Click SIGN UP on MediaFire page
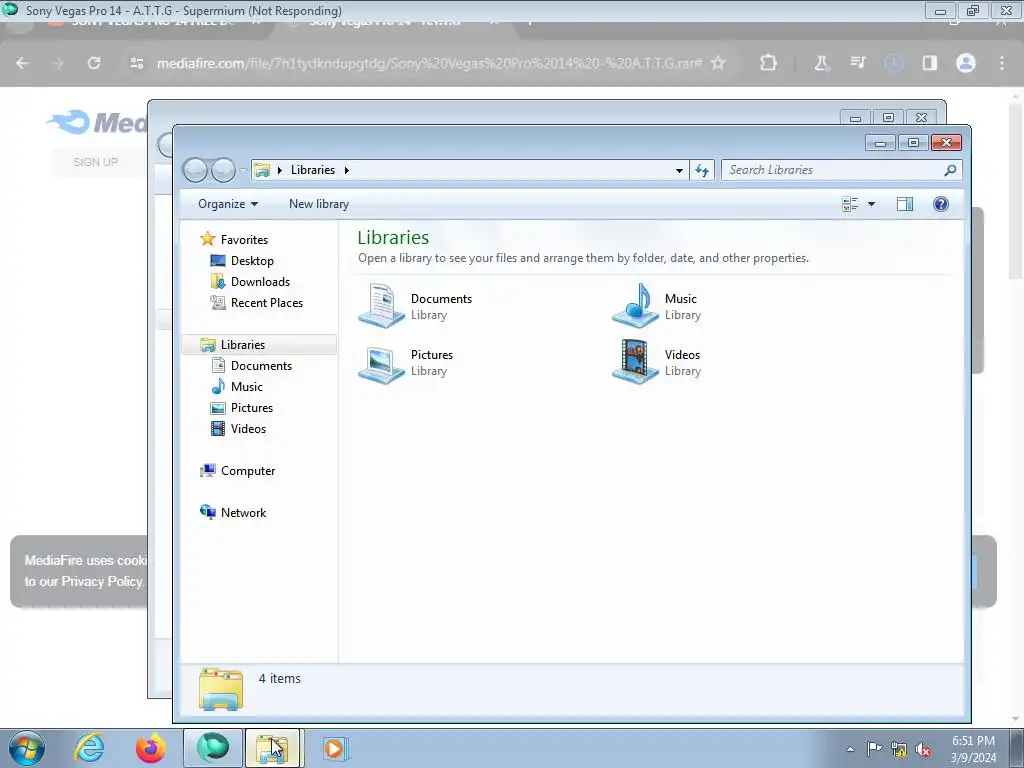The image size is (1024, 768). [x=95, y=162]
